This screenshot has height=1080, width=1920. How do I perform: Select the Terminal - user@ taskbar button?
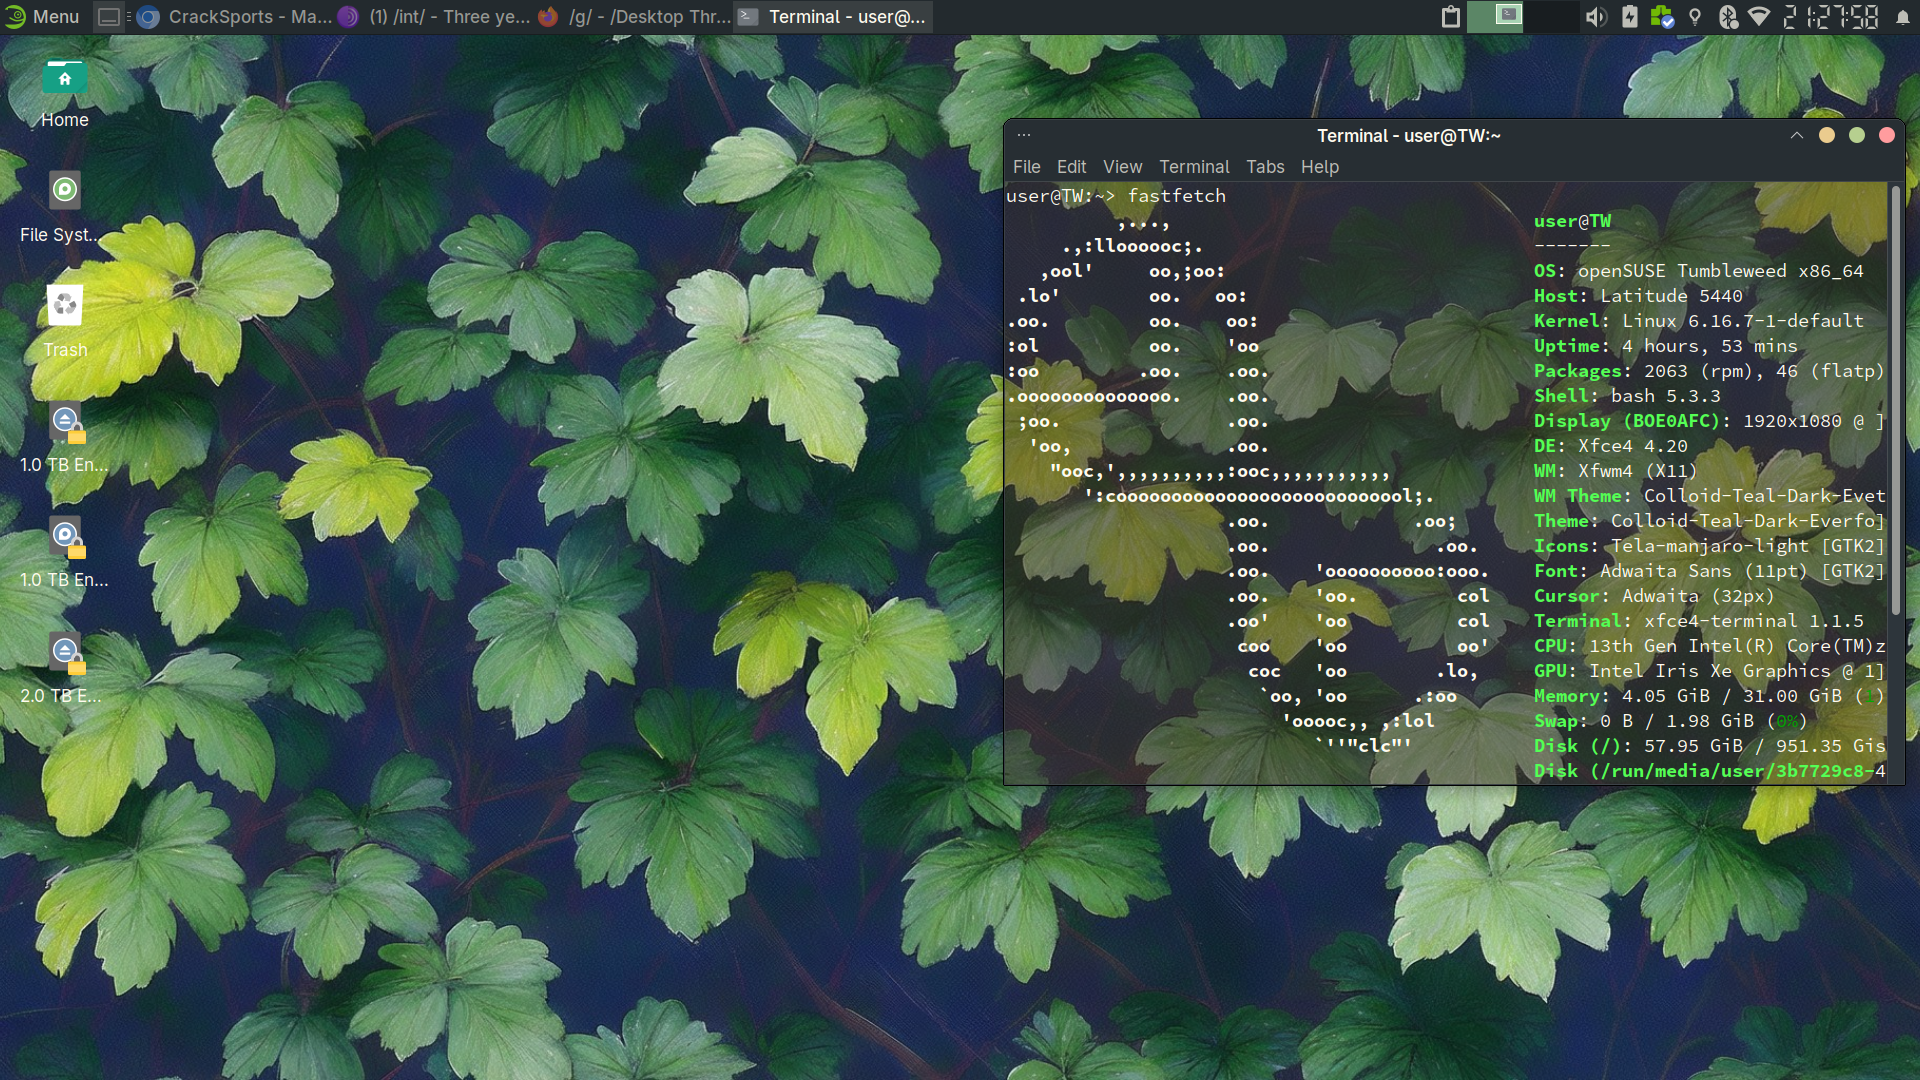click(834, 17)
